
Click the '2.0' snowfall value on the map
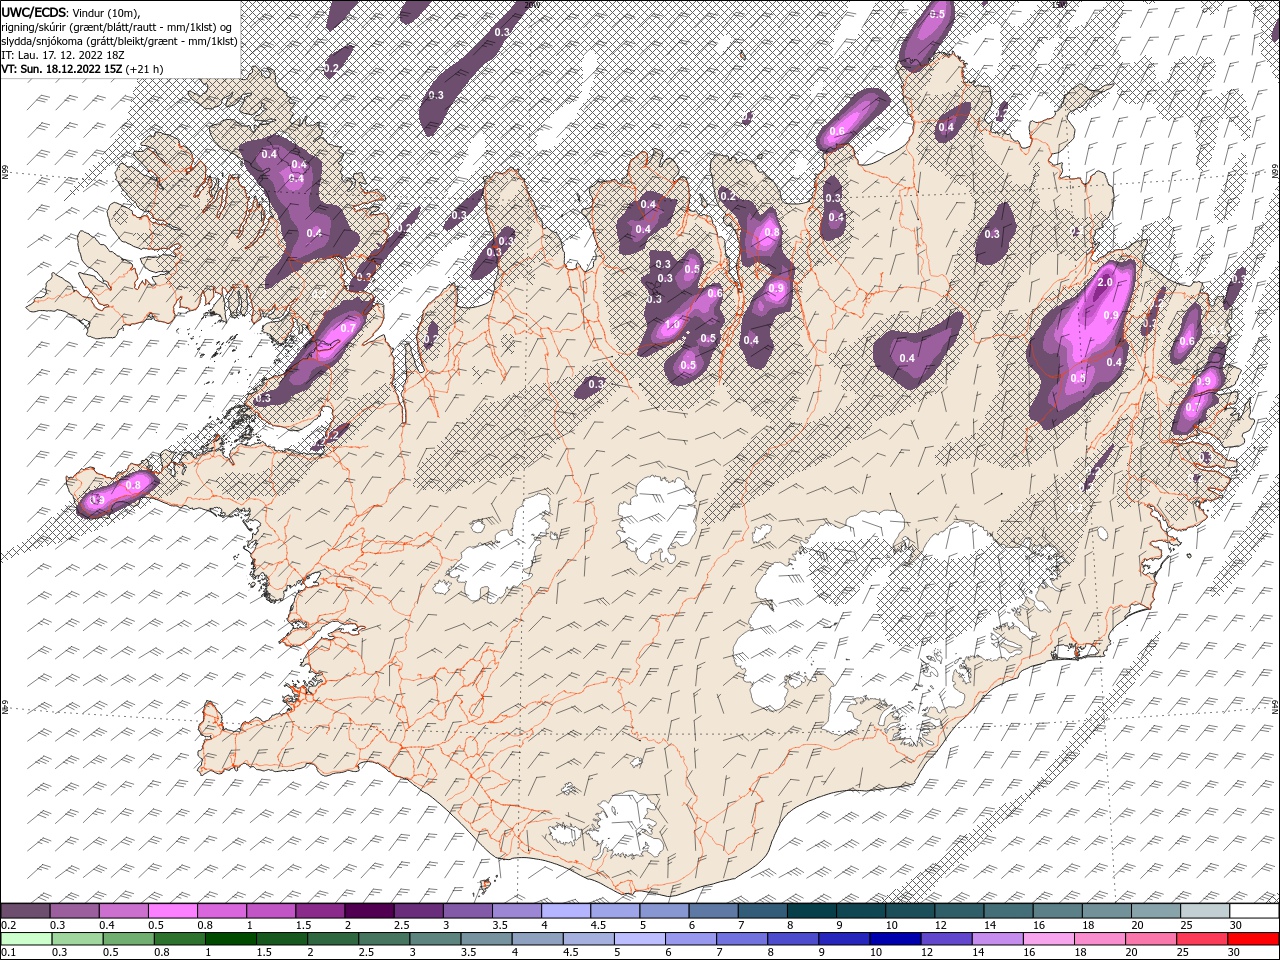click(1105, 283)
